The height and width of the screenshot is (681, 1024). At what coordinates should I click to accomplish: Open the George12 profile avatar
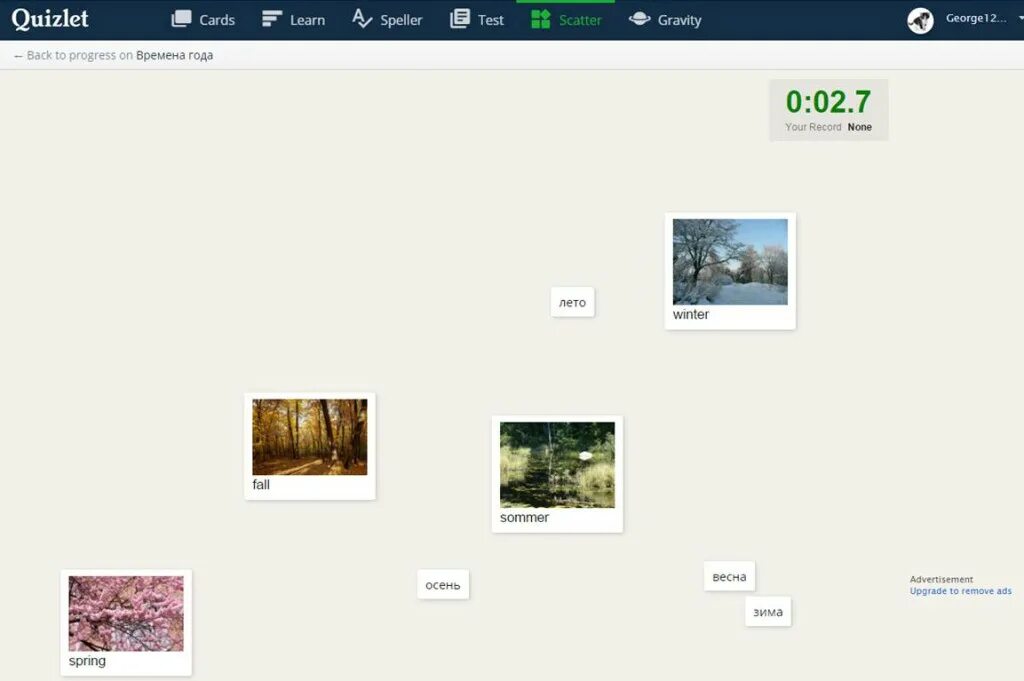(920, 20)
